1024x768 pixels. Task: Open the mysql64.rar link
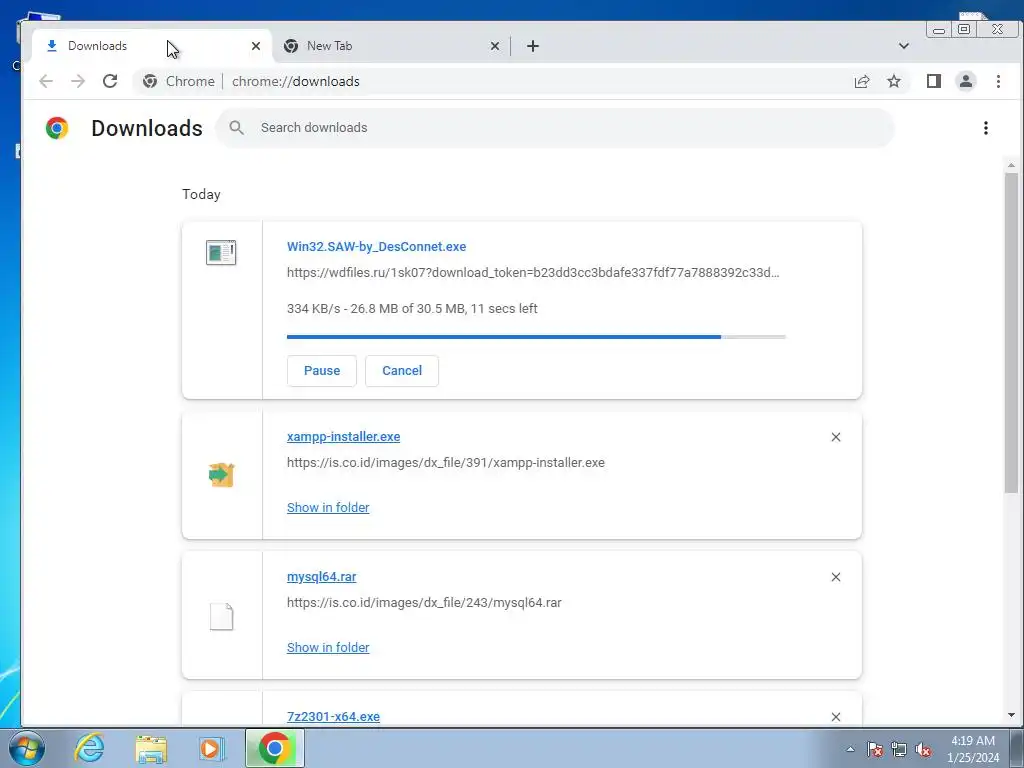pos(321,577)
